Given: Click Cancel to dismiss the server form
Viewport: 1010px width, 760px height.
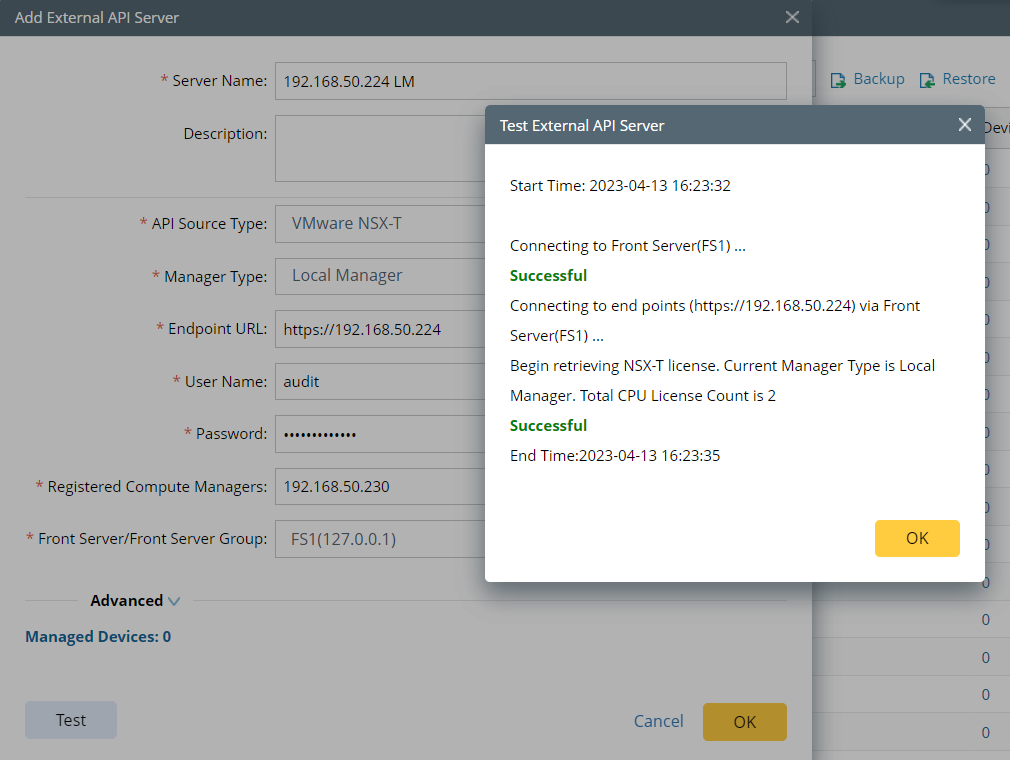Looking at the screenshot, I should [658, 721].
